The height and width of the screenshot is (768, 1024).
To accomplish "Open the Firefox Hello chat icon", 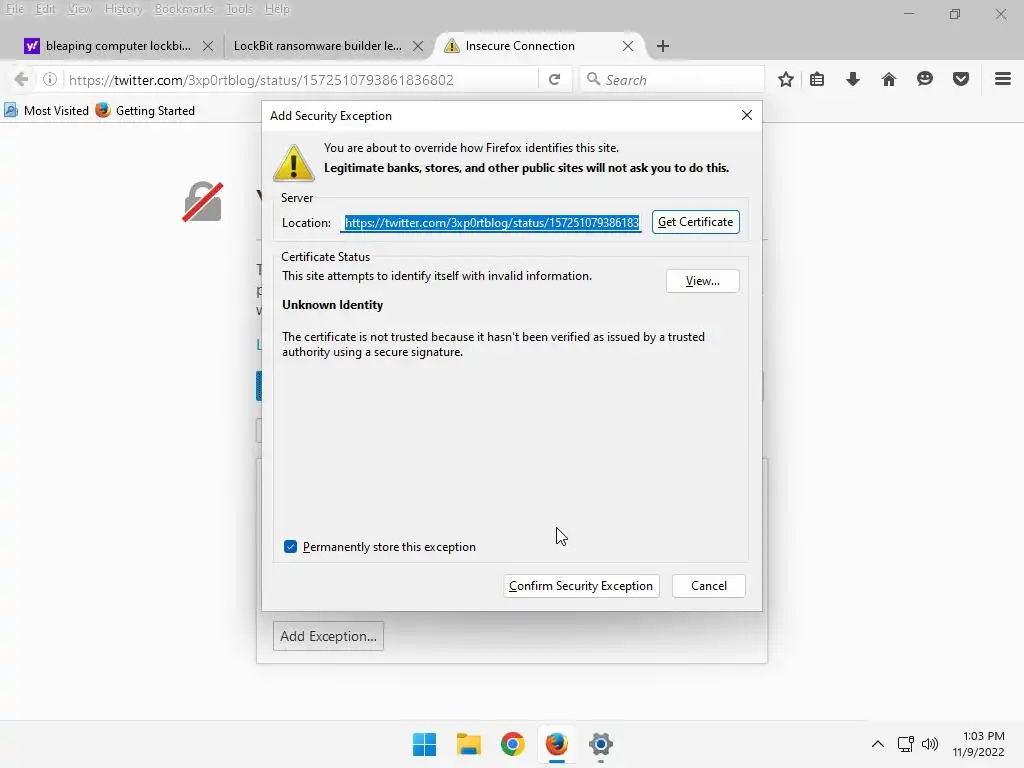I will (925, 80).
